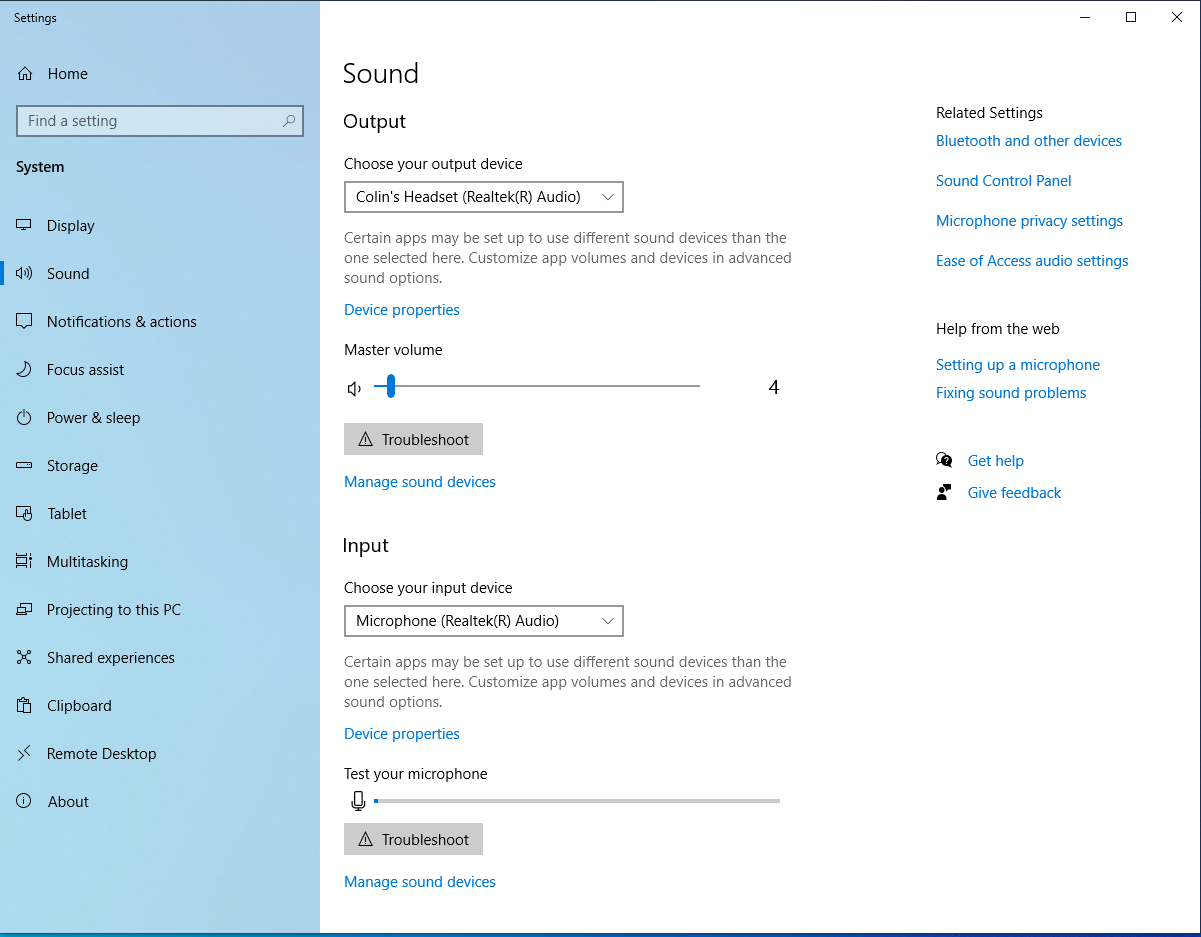The image size is (1201, 937).
Task: Open the input device dropdown
Action: coord(484,621)
